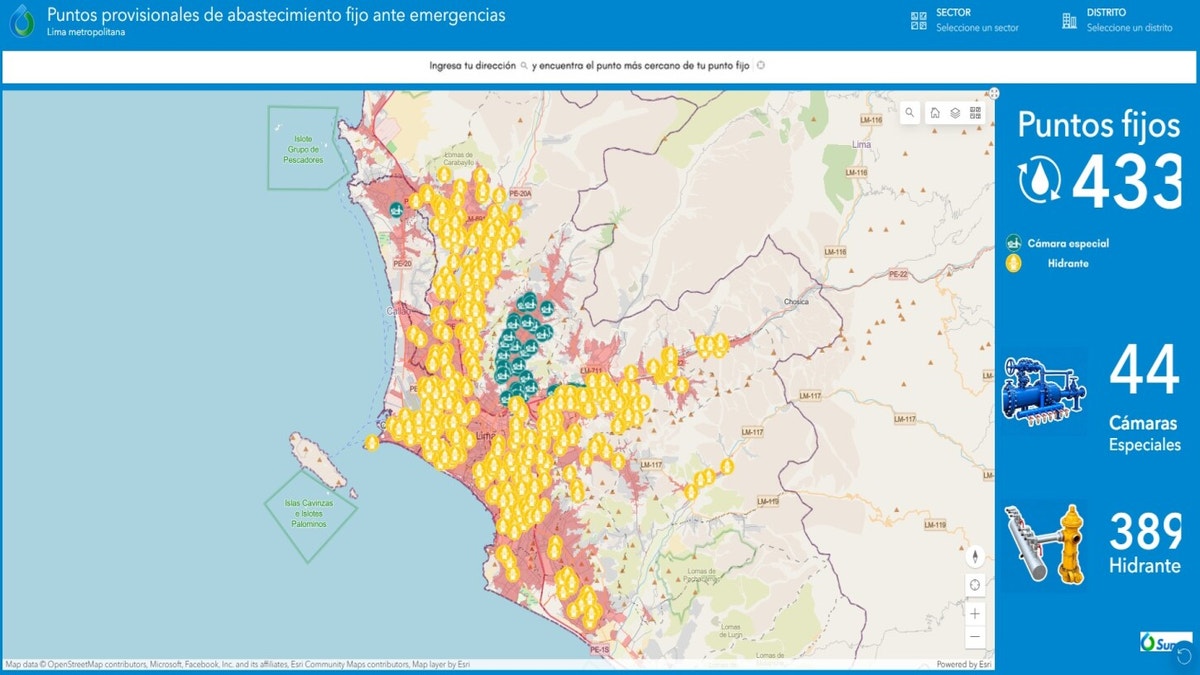Open the map layers list
This screenshot has height=675, width=1200.
pyautogui.click(x=955, y=113)
